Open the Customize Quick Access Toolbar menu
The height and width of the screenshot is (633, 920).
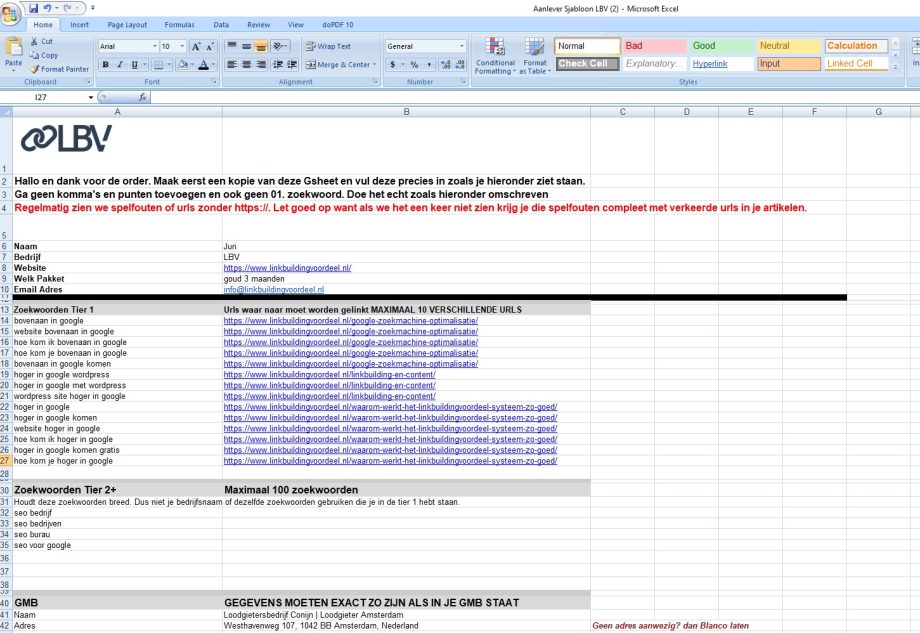[93, 8]
